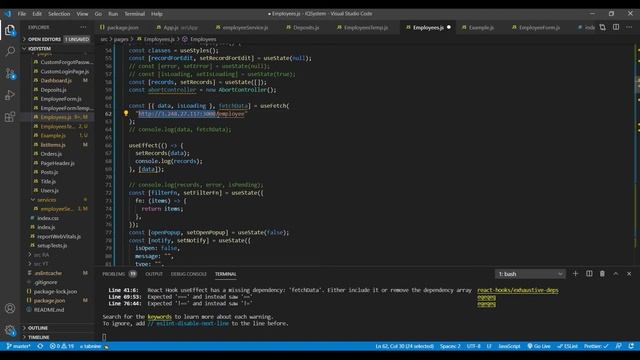Open the Selection menu
The height and width of the screenshot is (360, 640).
tap(59, 13)
